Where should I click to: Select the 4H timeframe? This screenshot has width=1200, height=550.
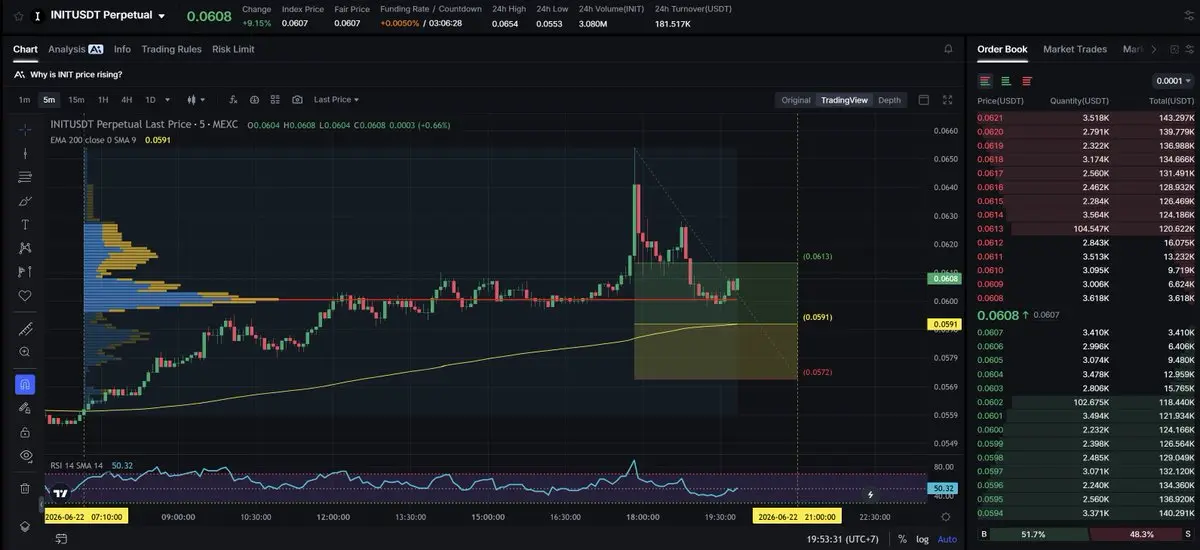(127, 100)
